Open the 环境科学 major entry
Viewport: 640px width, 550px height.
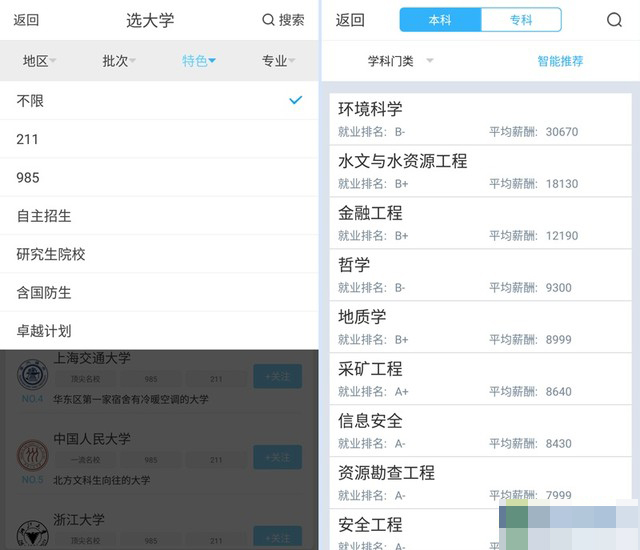point(480,119)
